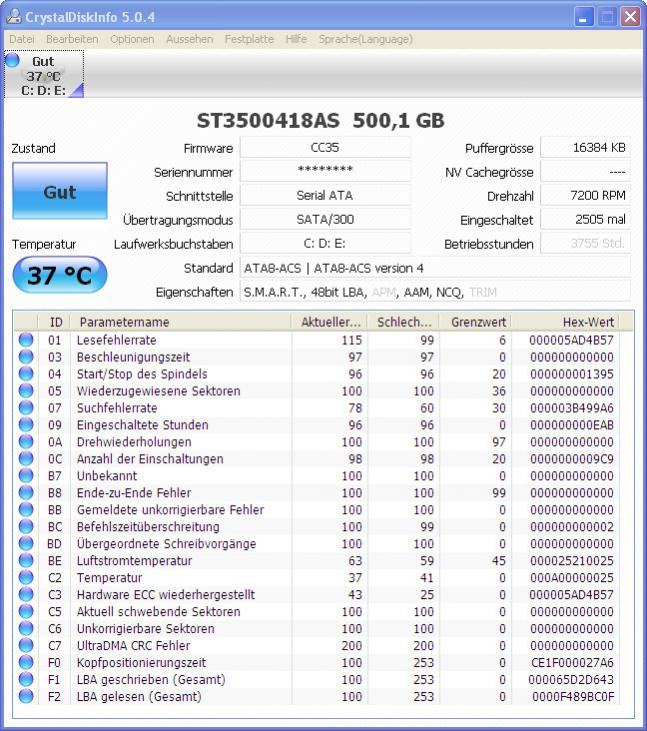Open the Festplatte menu

click(249, 39)
